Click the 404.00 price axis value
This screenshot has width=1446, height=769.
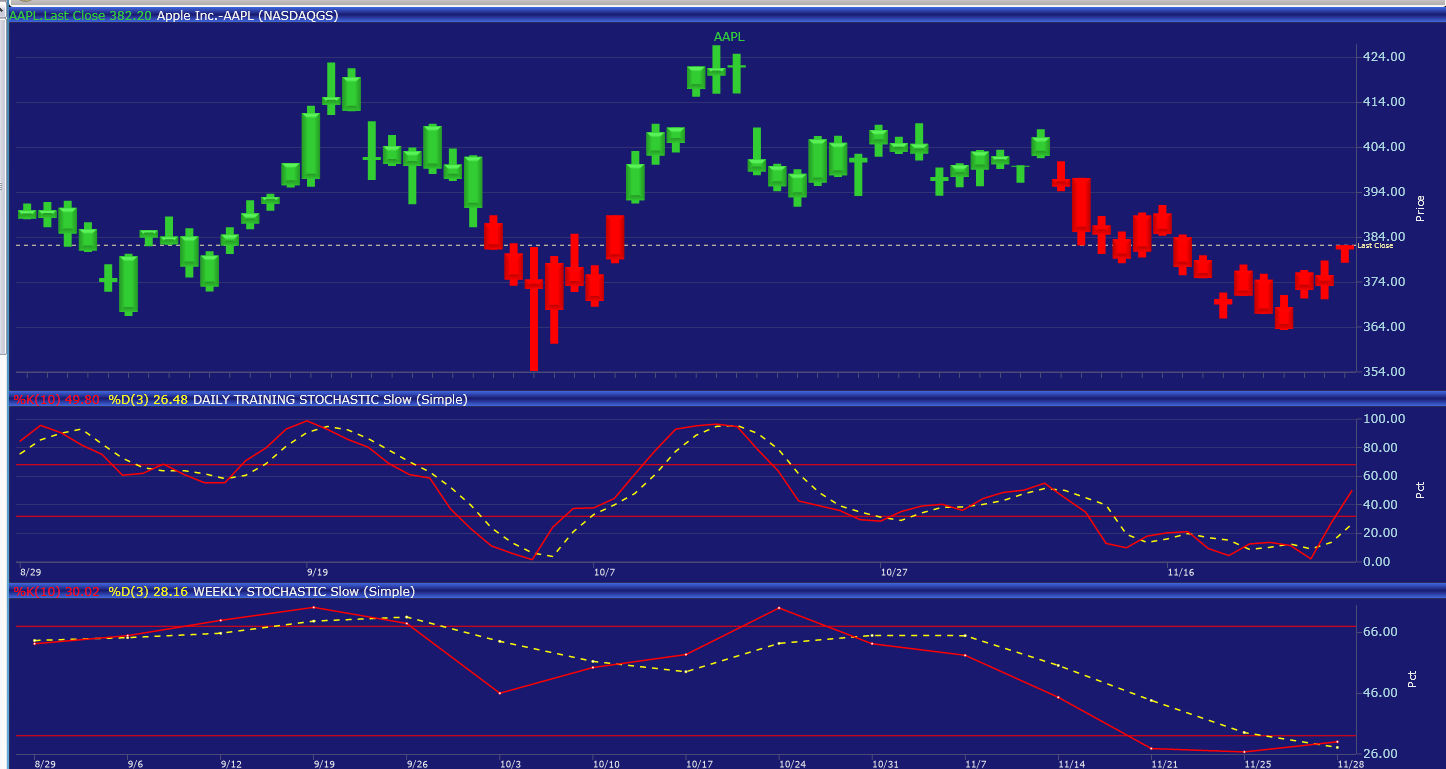click(x=1385, y=147)
